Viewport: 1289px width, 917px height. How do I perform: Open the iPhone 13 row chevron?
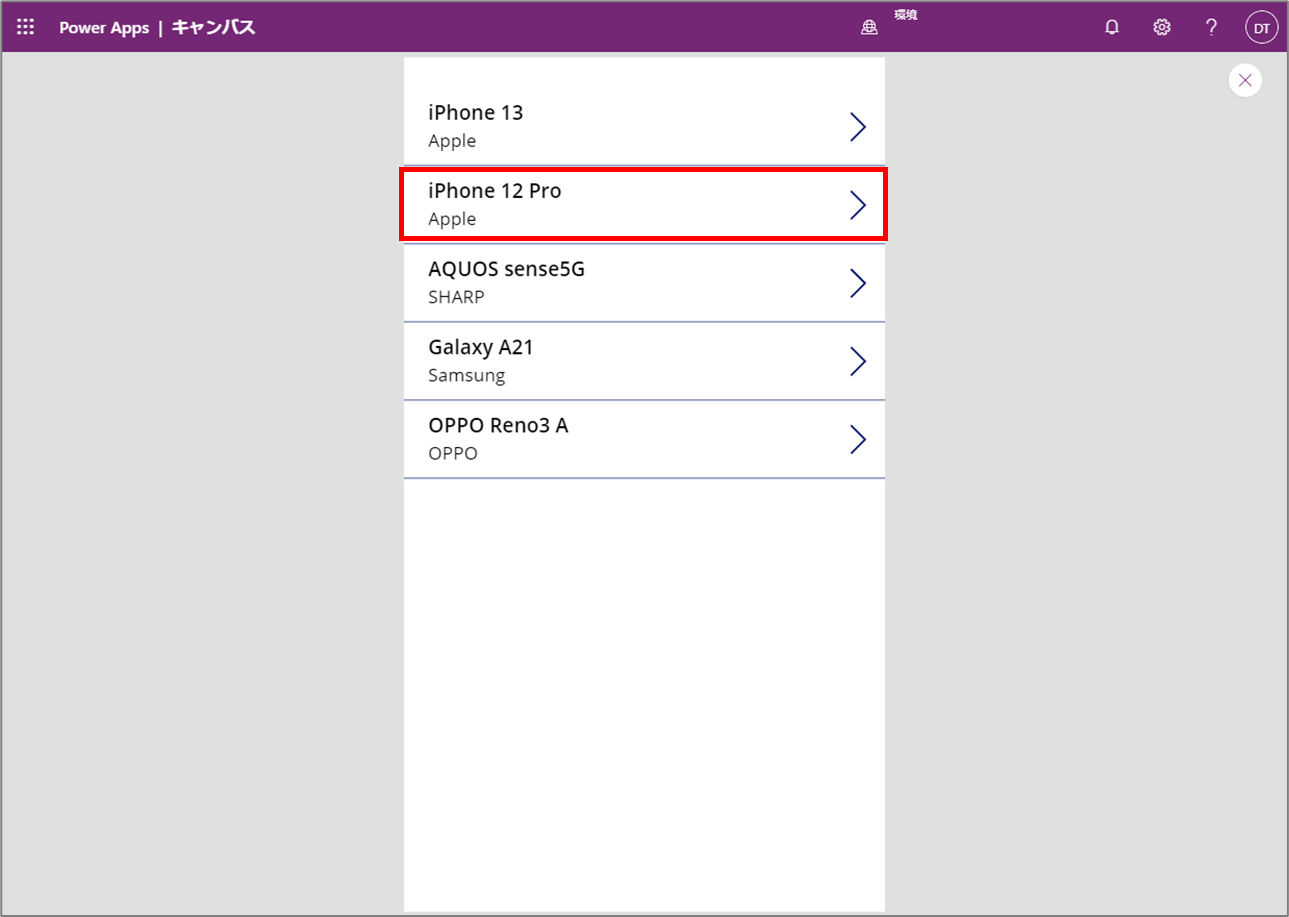[x=857, y=127]
